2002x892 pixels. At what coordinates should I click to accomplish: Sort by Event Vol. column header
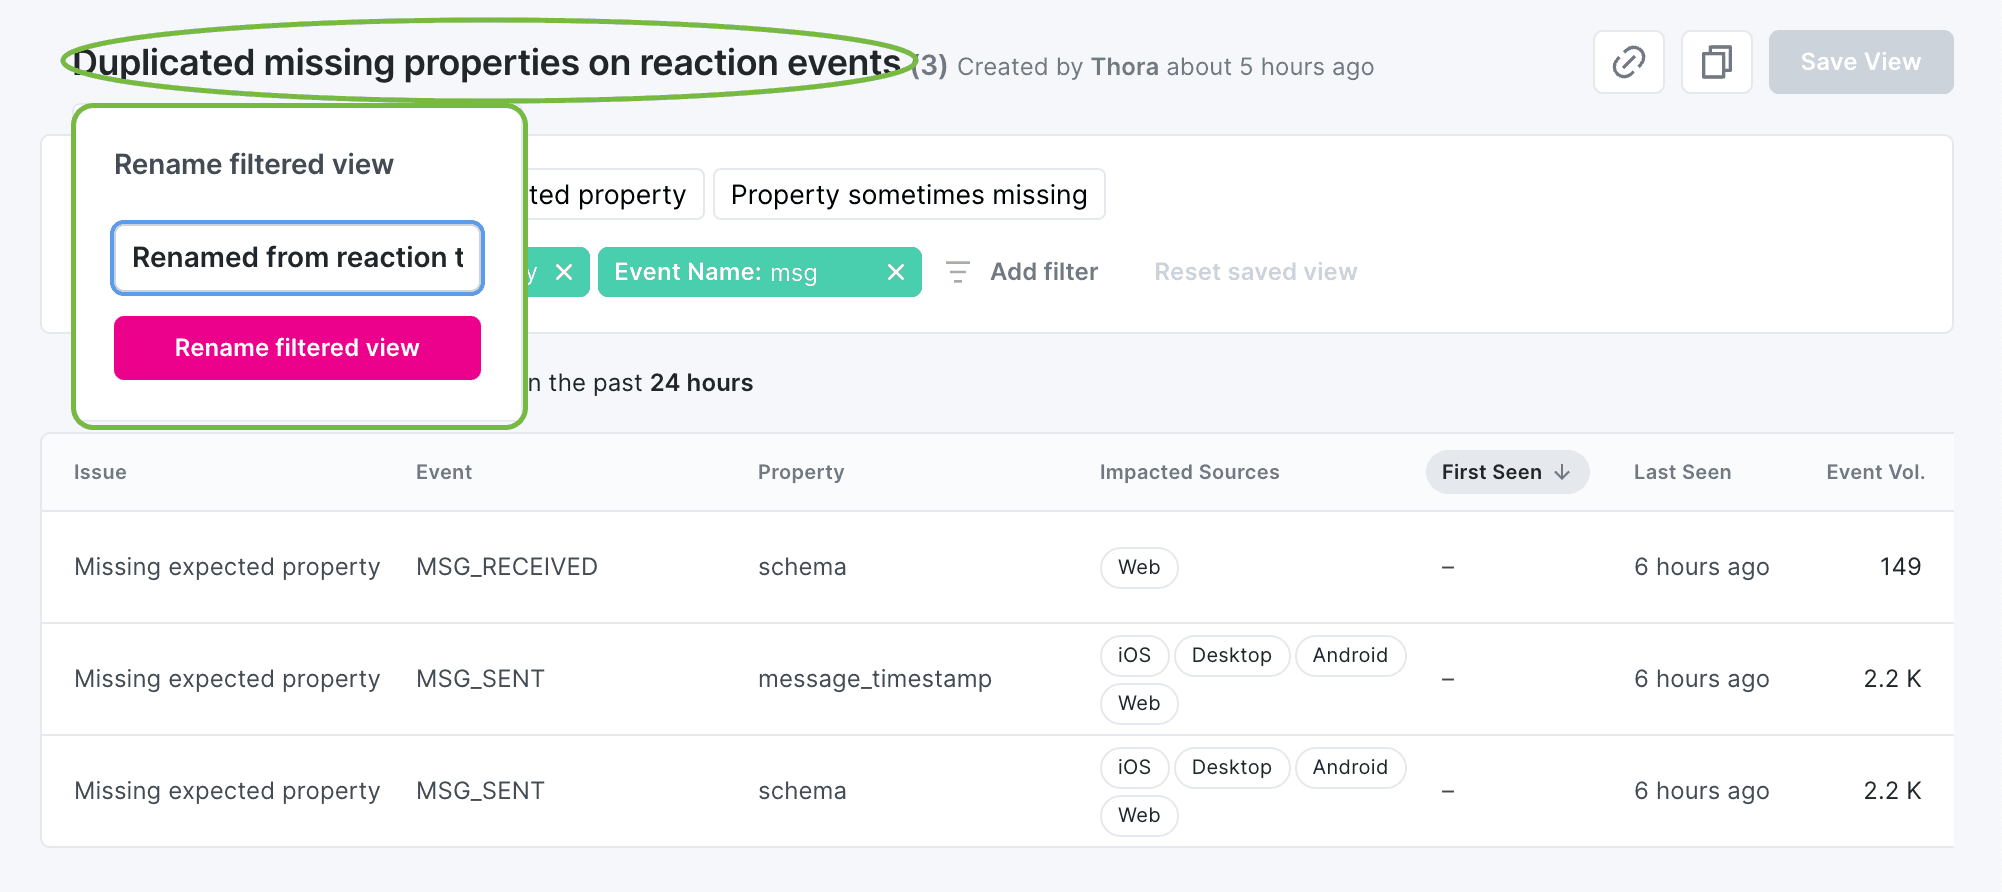[x=1875, y=472]
